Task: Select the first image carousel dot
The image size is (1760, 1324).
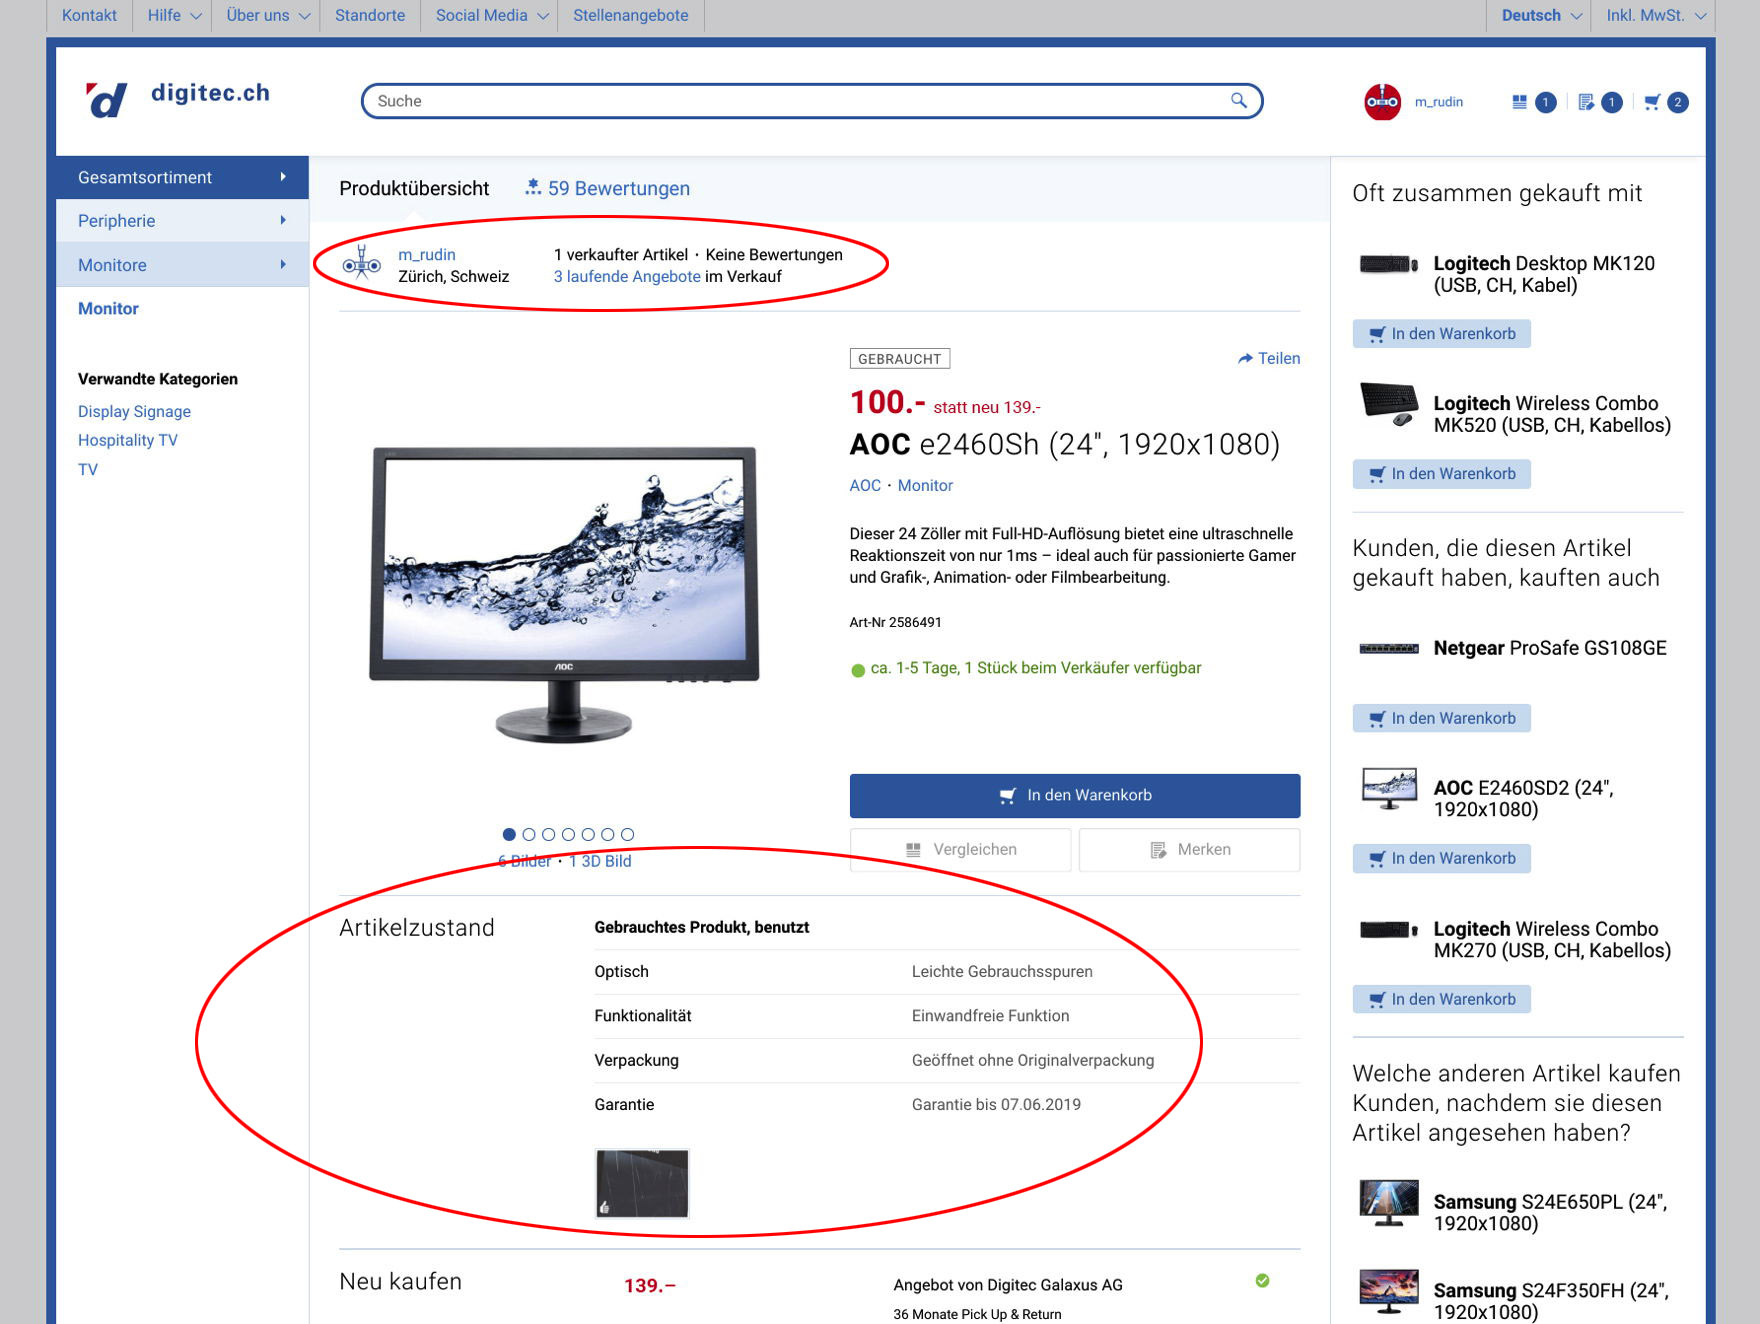Action: [x=509, y=834]
